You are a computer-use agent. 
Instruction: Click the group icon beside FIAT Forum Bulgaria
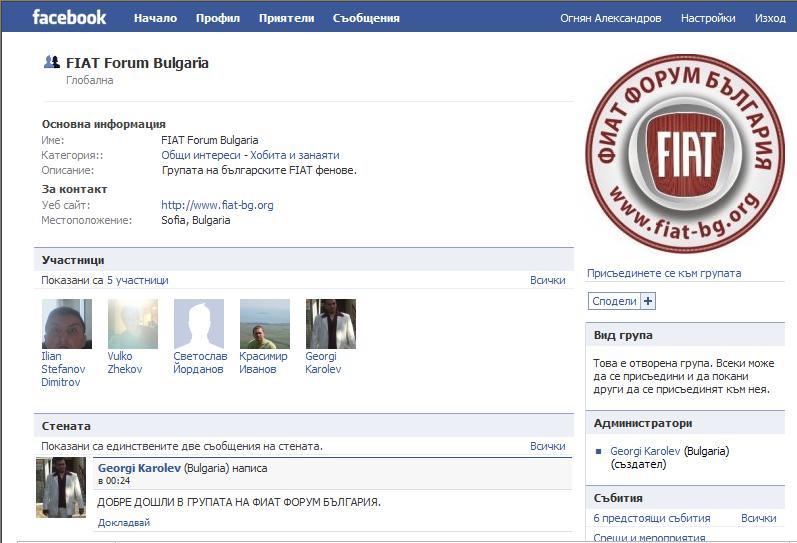click(x=51, y=62)
